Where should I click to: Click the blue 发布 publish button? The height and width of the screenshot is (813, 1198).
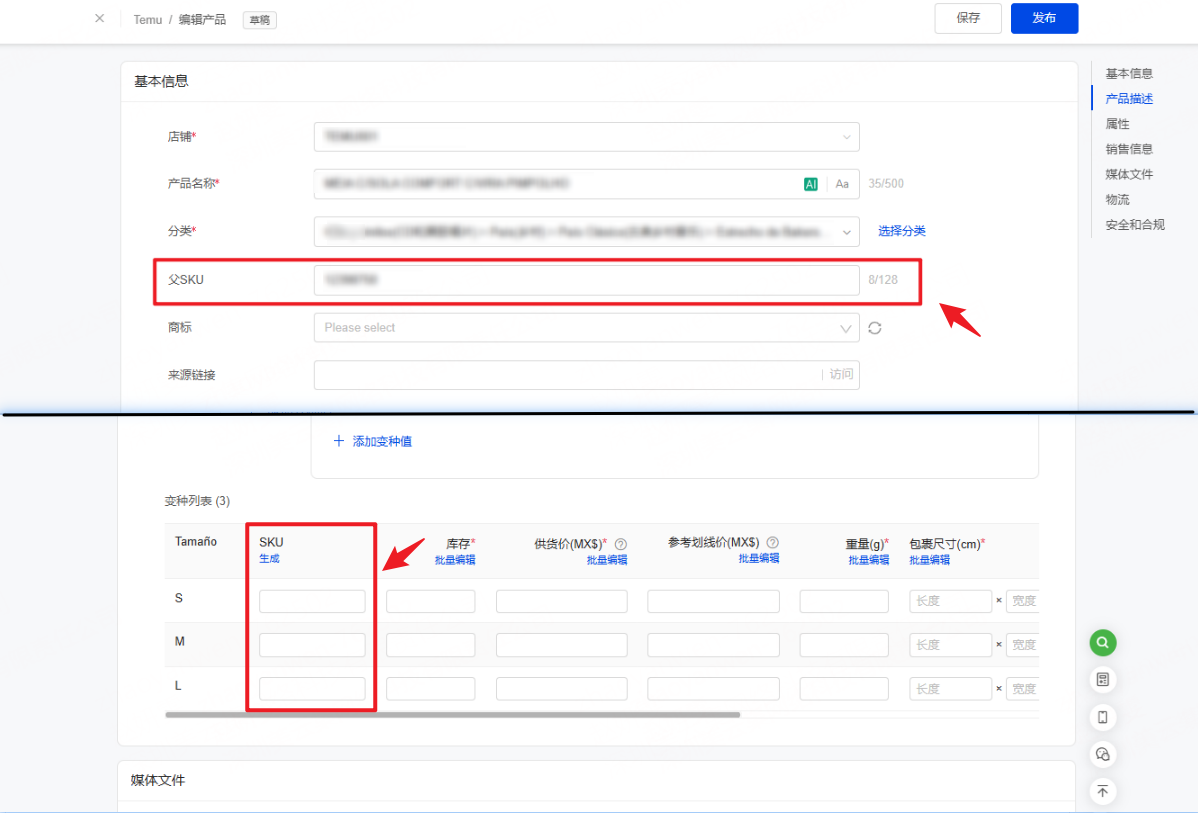1044,18
